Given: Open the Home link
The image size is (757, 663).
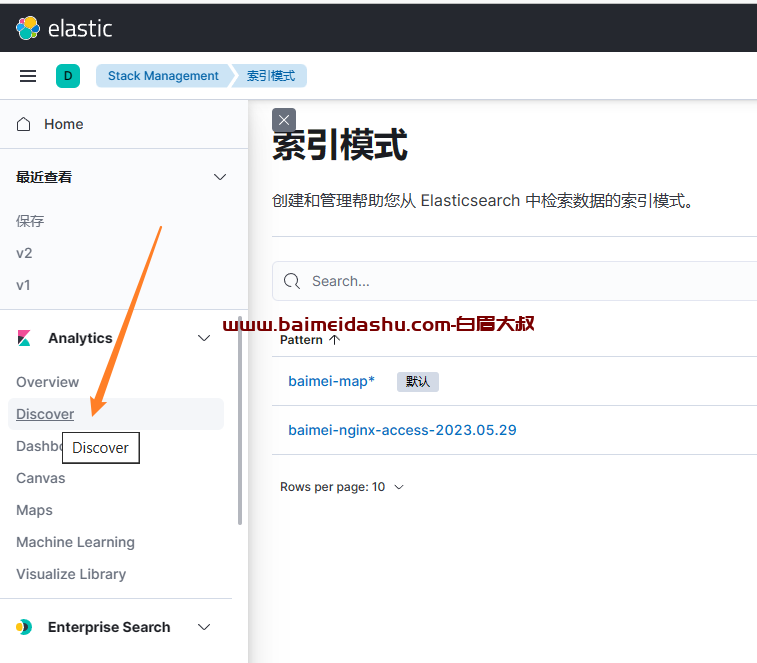Looking at the screenshot, I should [64, 124].
